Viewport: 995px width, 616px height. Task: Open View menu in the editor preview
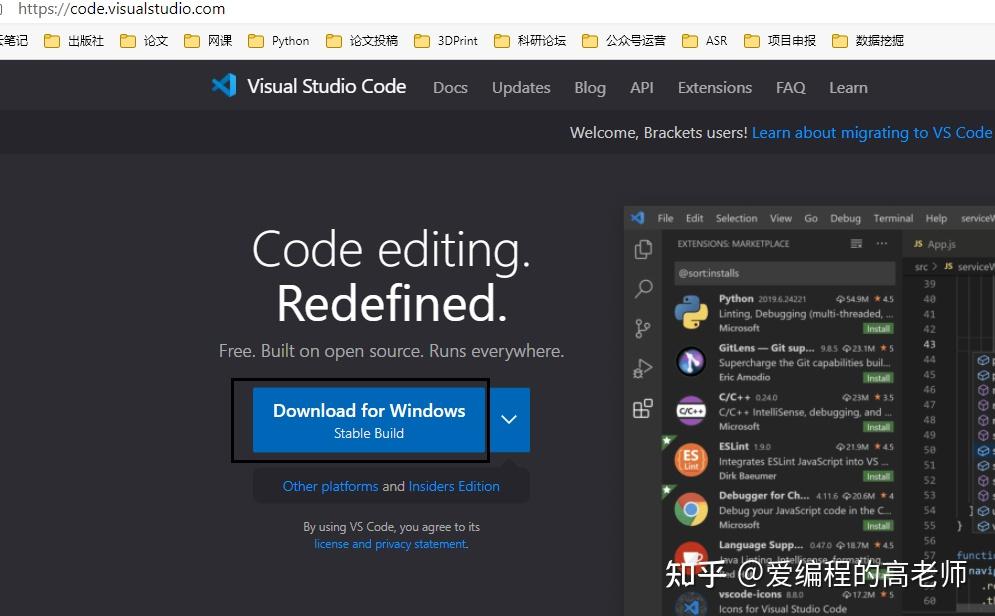pos(781,218)
